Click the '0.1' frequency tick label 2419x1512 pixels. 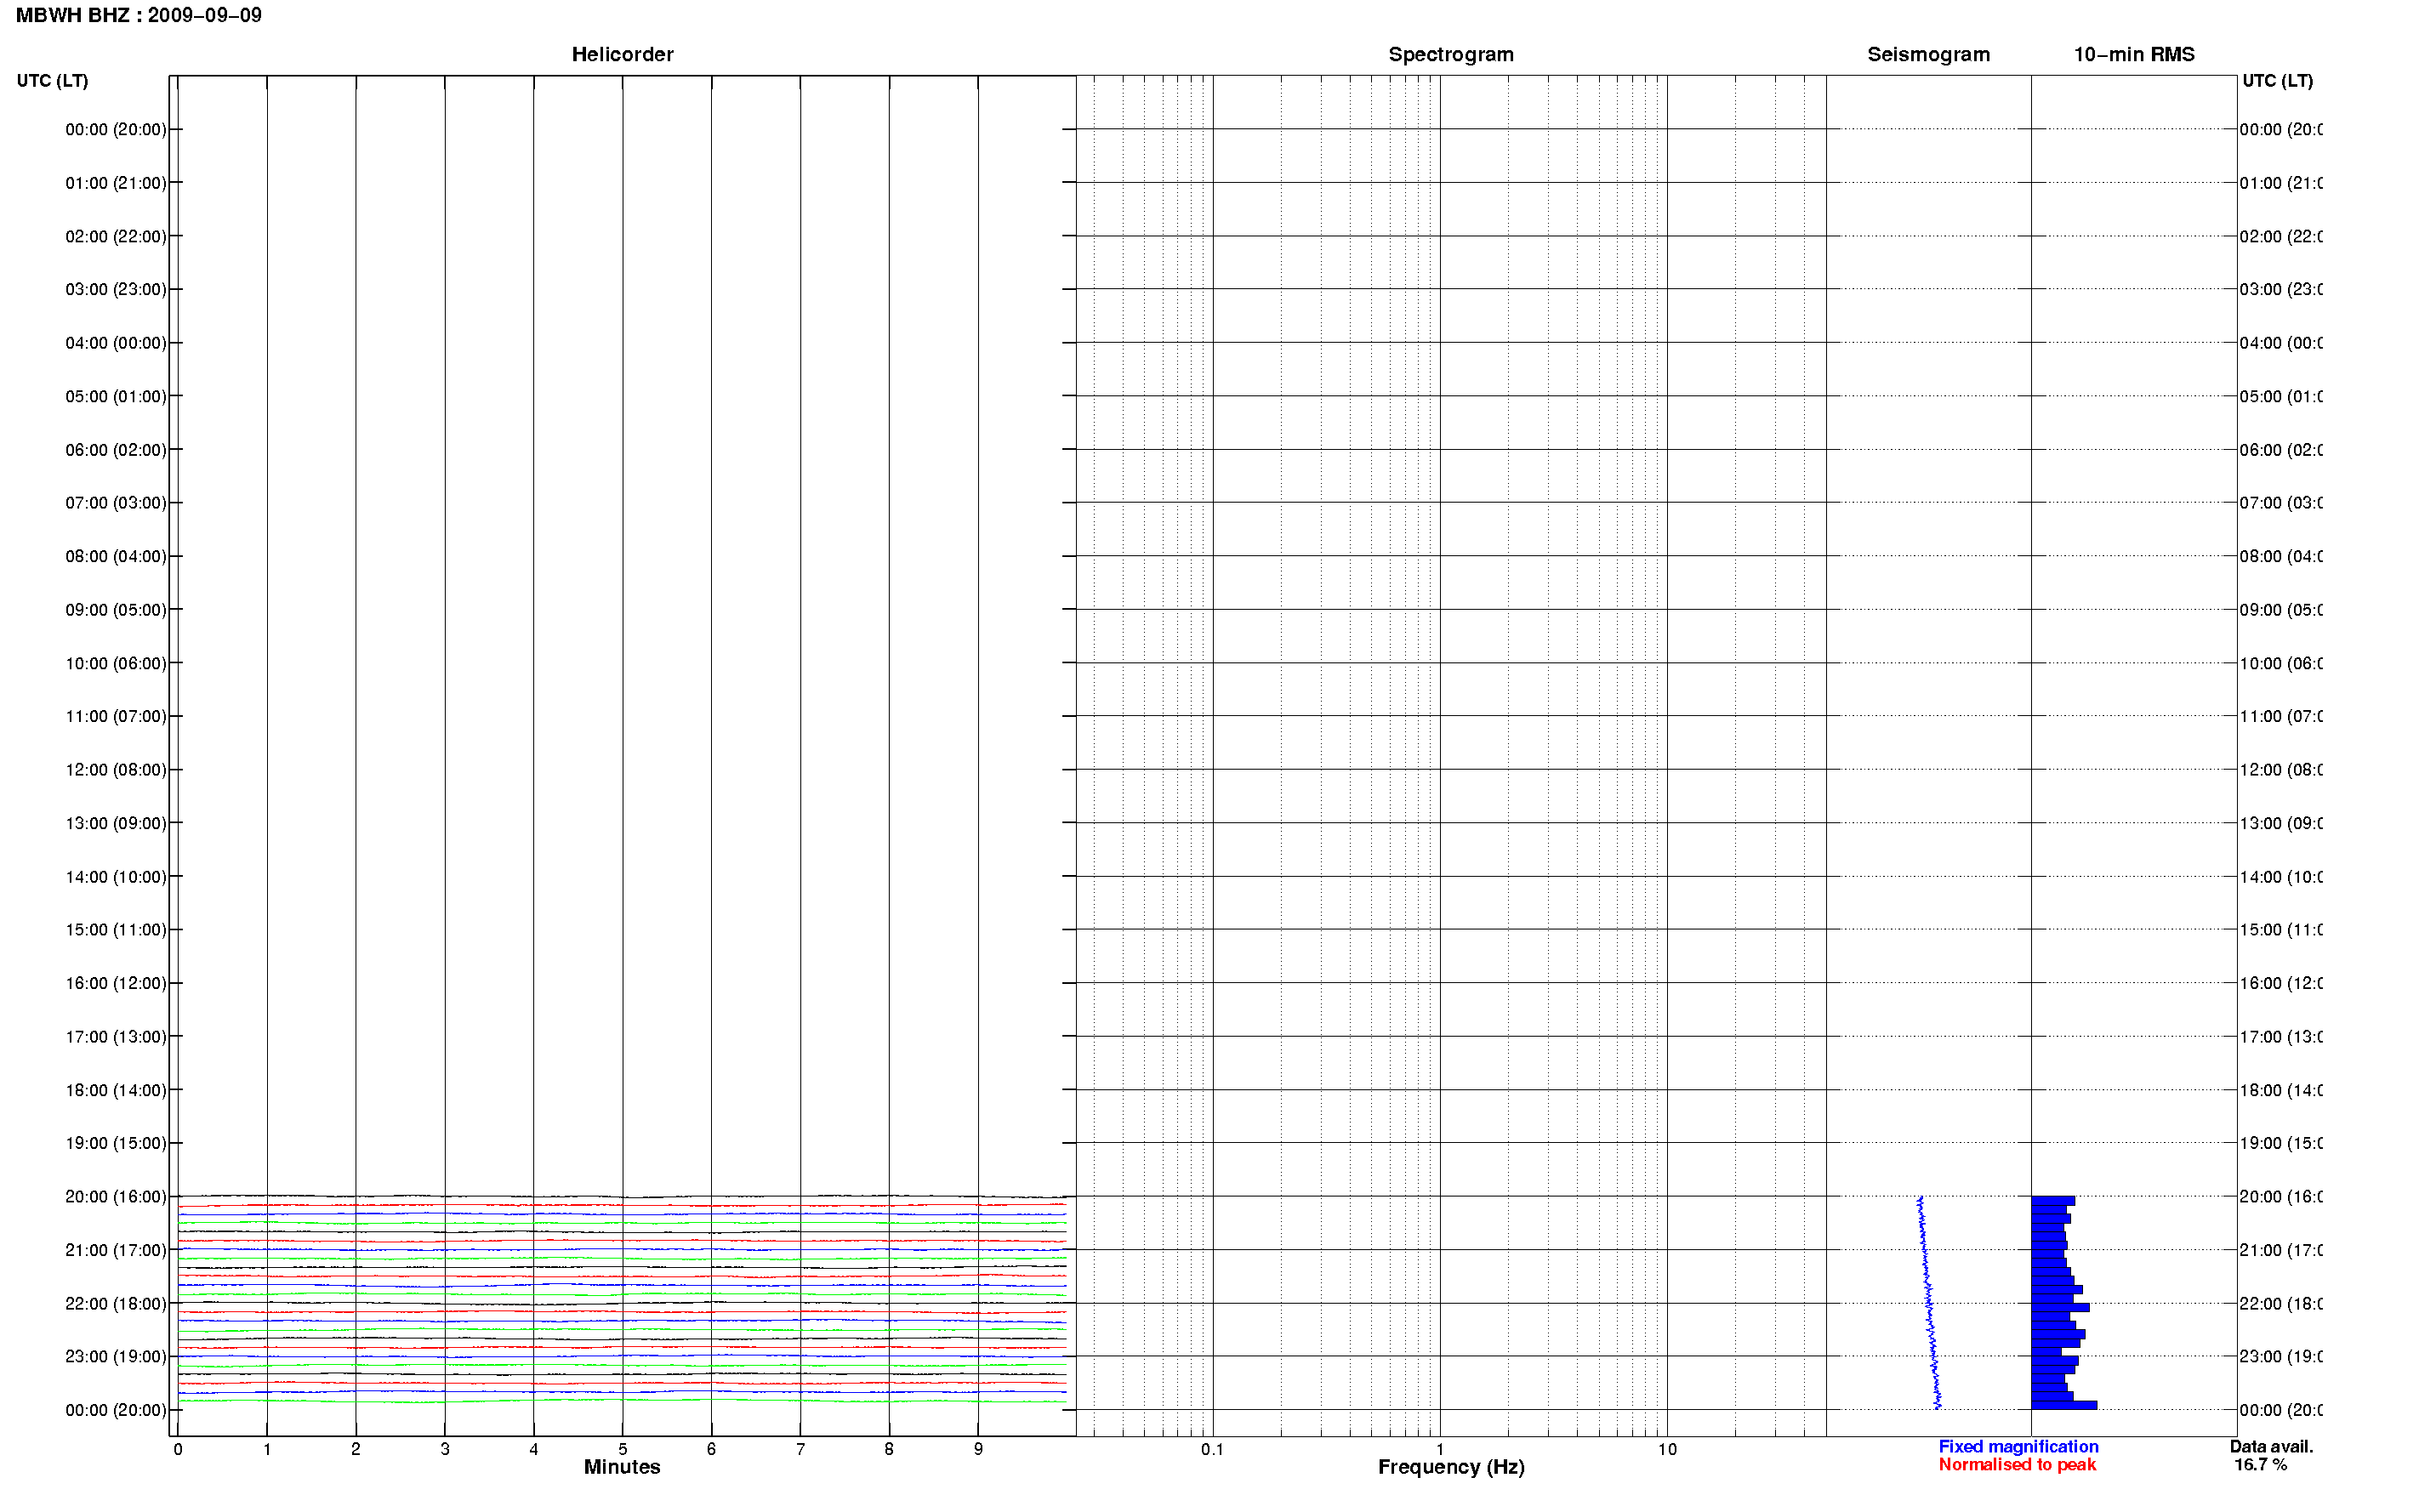[1212, 1449]
